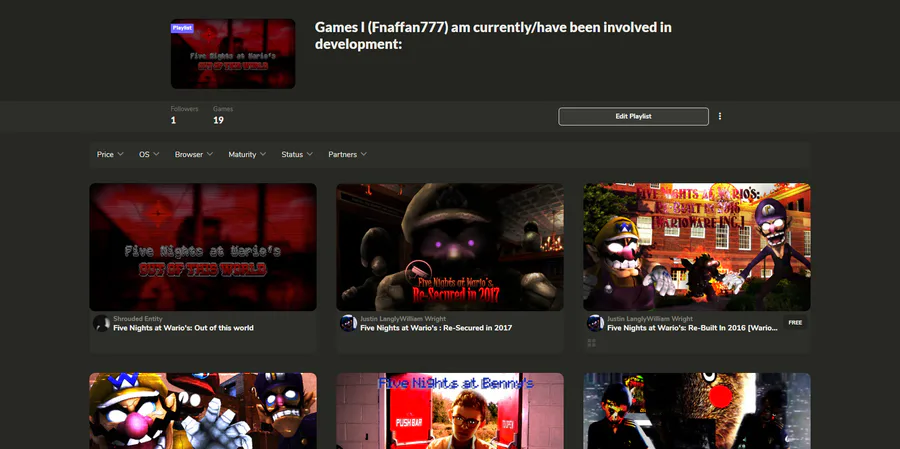Click the Re-Secured in 2017 game thumbnail
The width and height of the screenshot is (900, 449).
pyautogui.click(x=450, y=247)
